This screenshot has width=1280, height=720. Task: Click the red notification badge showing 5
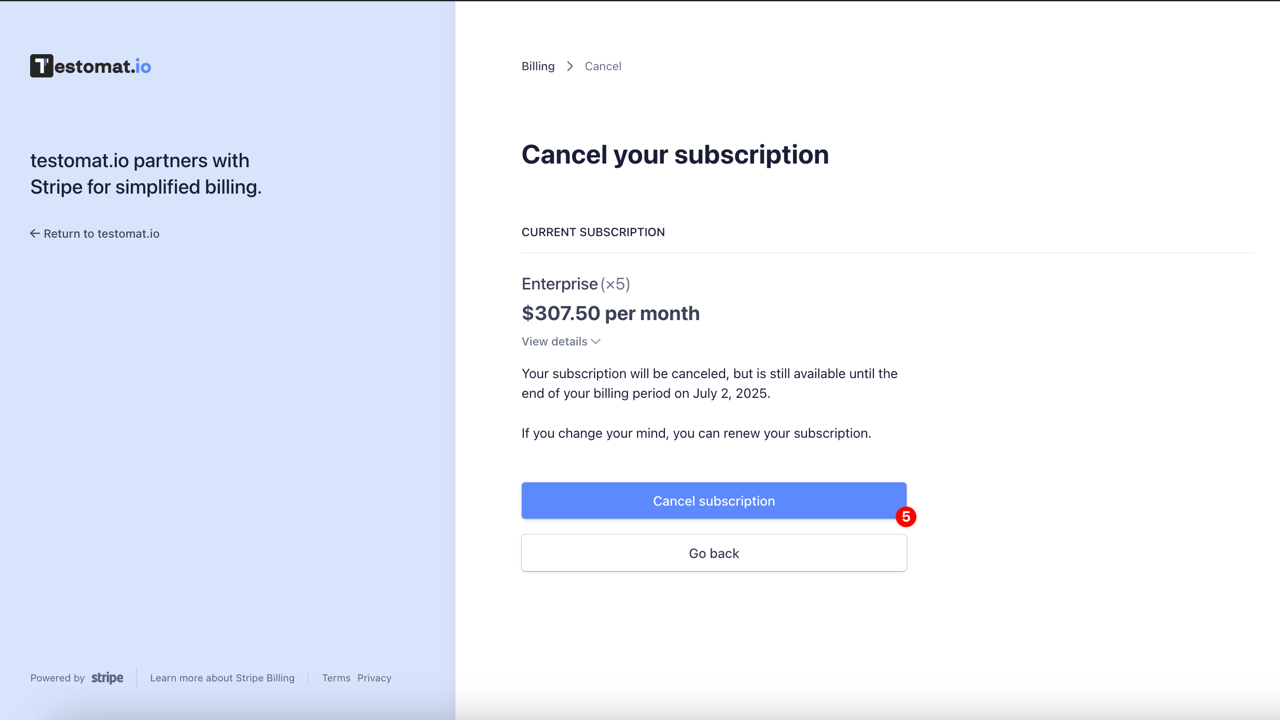point(905,517)
